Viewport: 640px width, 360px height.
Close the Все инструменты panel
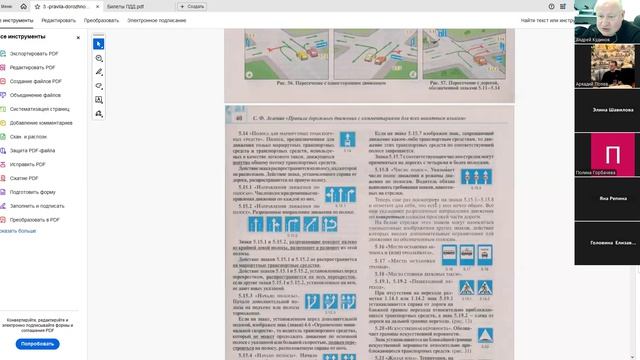(78, 38)
